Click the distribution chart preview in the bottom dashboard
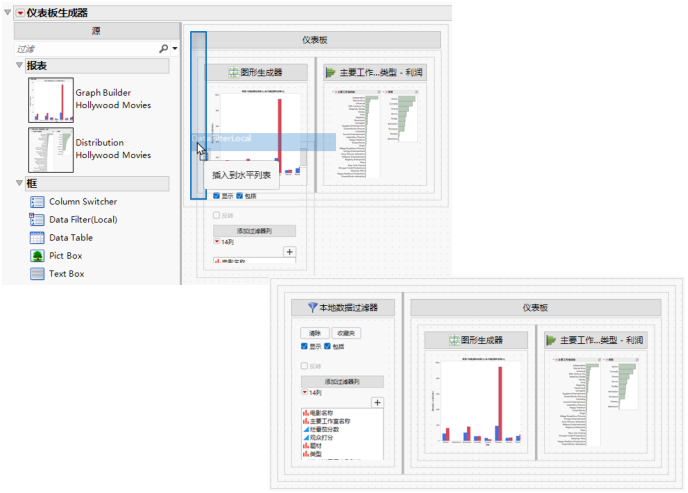Image resolution: width=688 pixels, height=493 pixels. tap(596, 403)
